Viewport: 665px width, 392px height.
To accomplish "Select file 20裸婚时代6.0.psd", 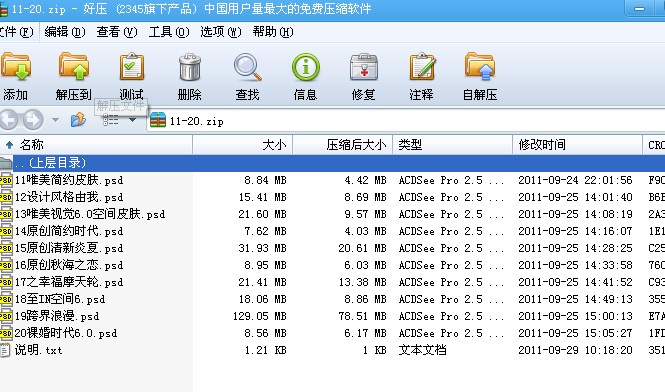I will [x=66, y=333].
